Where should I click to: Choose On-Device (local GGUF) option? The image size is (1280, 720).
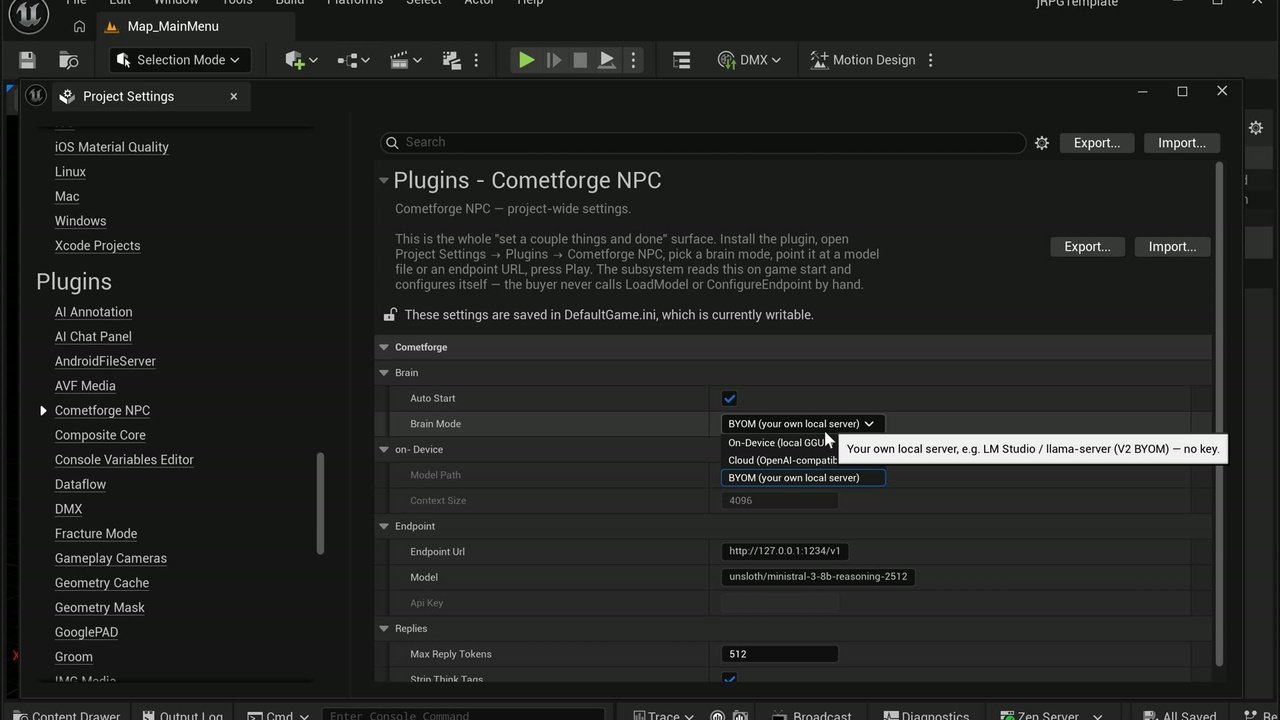pos(778,443)
